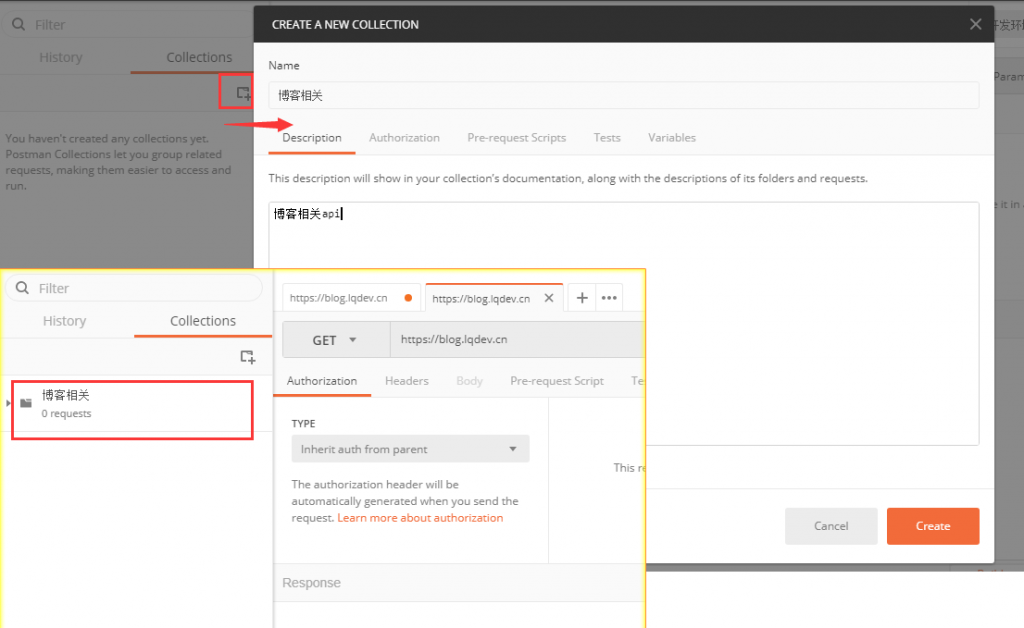
Task: Select Collections tab in dimmed top sidebar
Action: [x=199, y=57]
